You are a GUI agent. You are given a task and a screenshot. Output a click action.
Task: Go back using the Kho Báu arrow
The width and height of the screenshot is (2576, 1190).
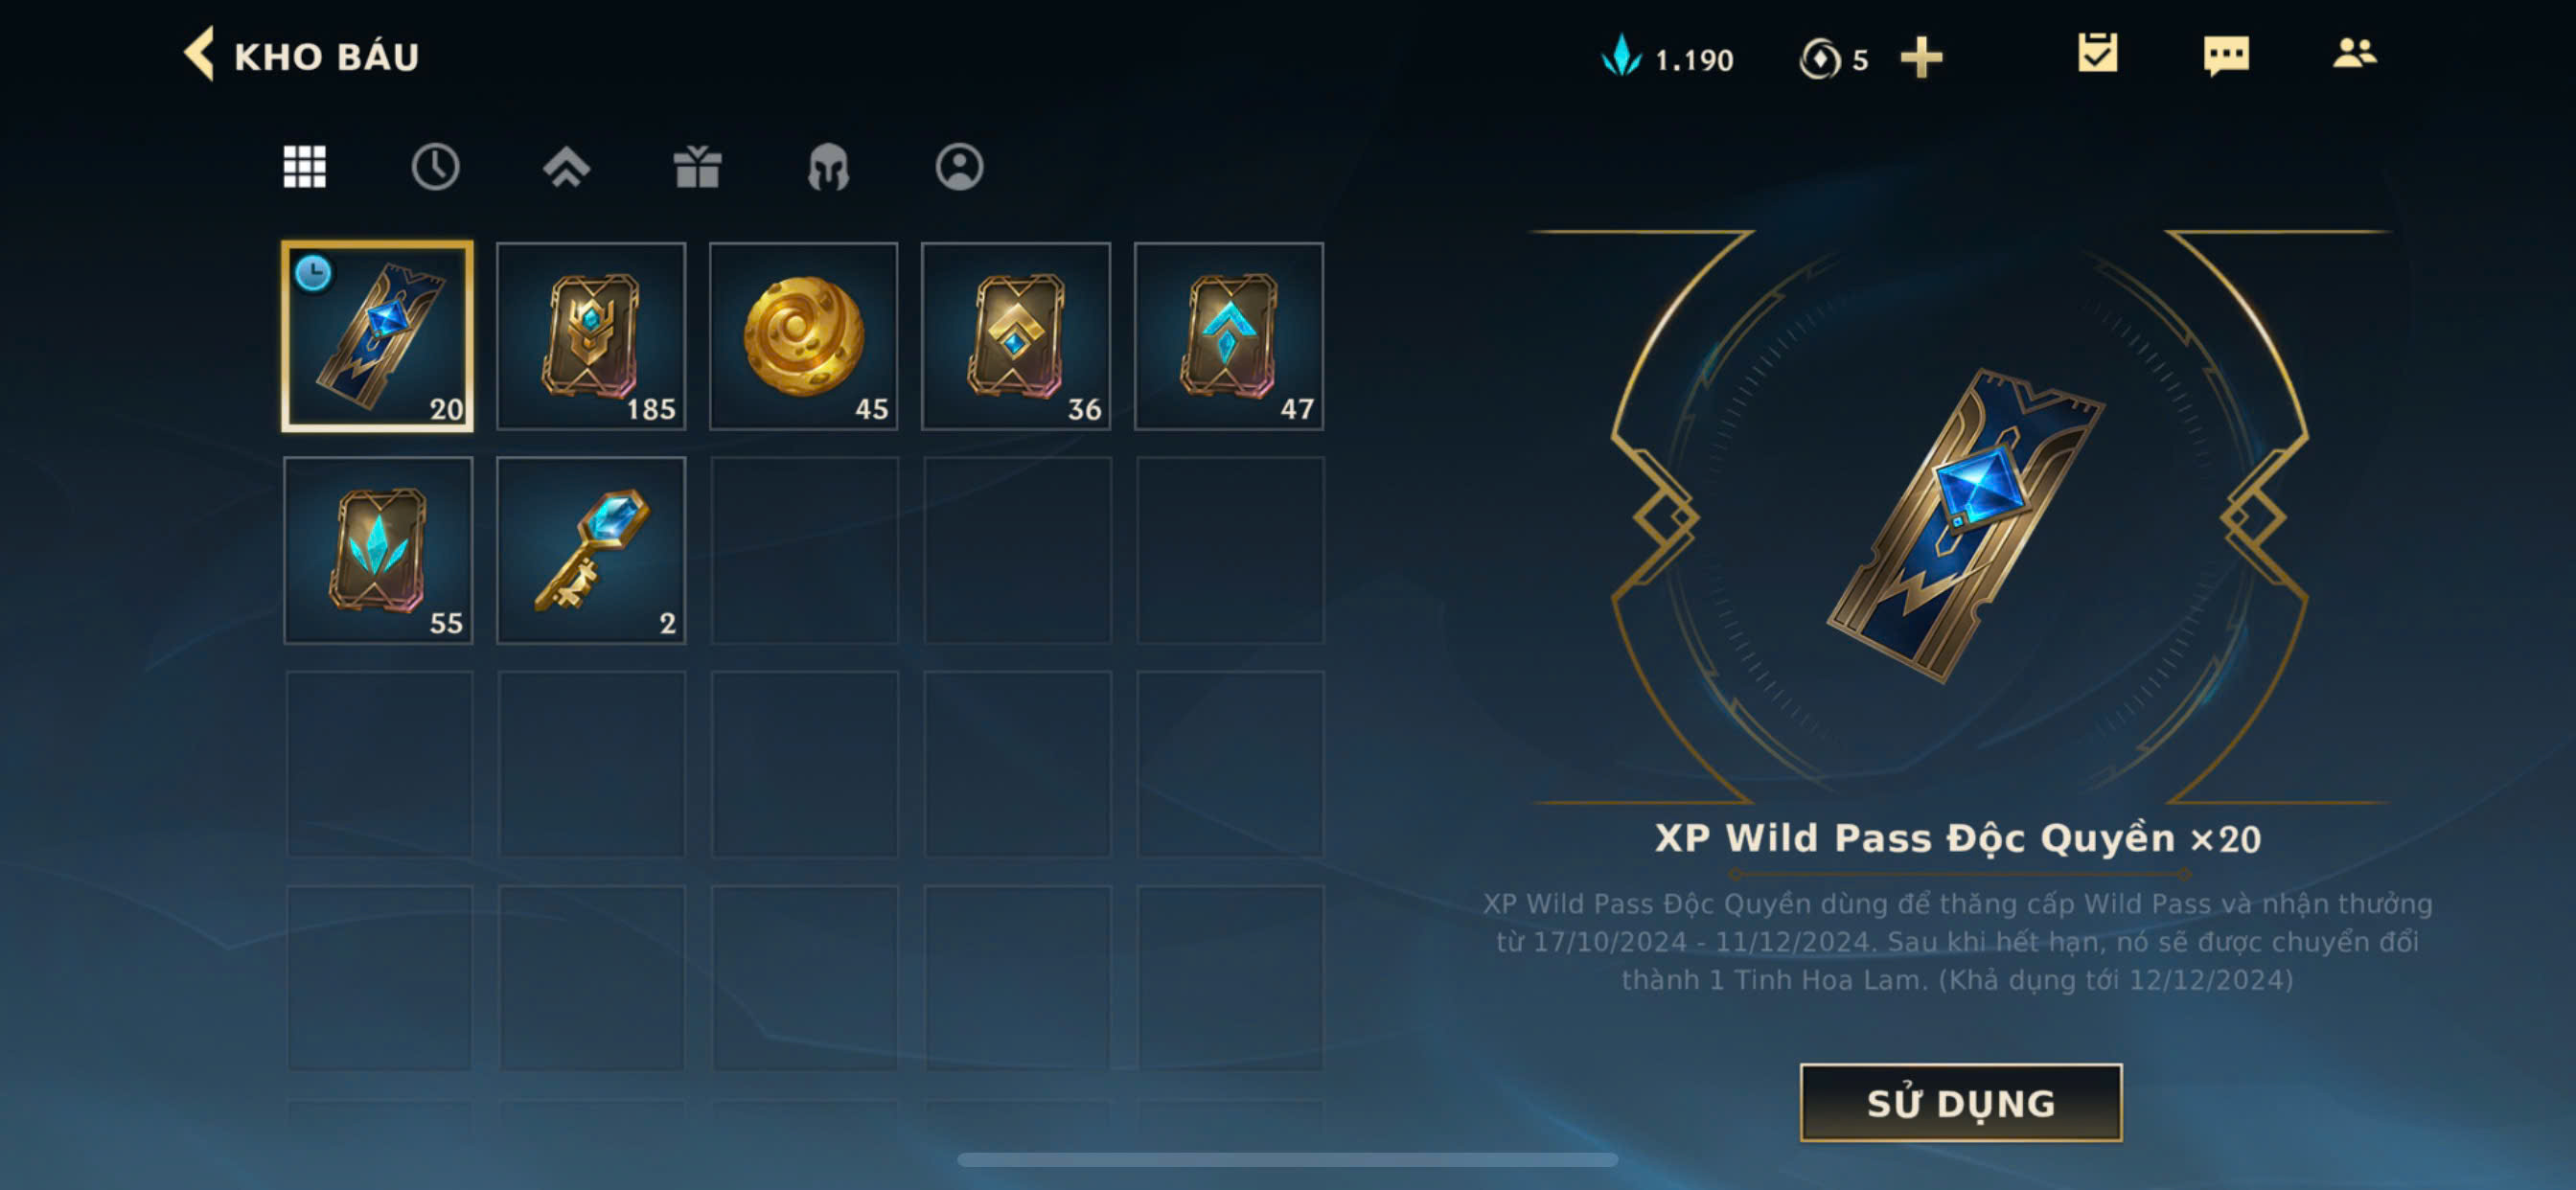[200, 55]
